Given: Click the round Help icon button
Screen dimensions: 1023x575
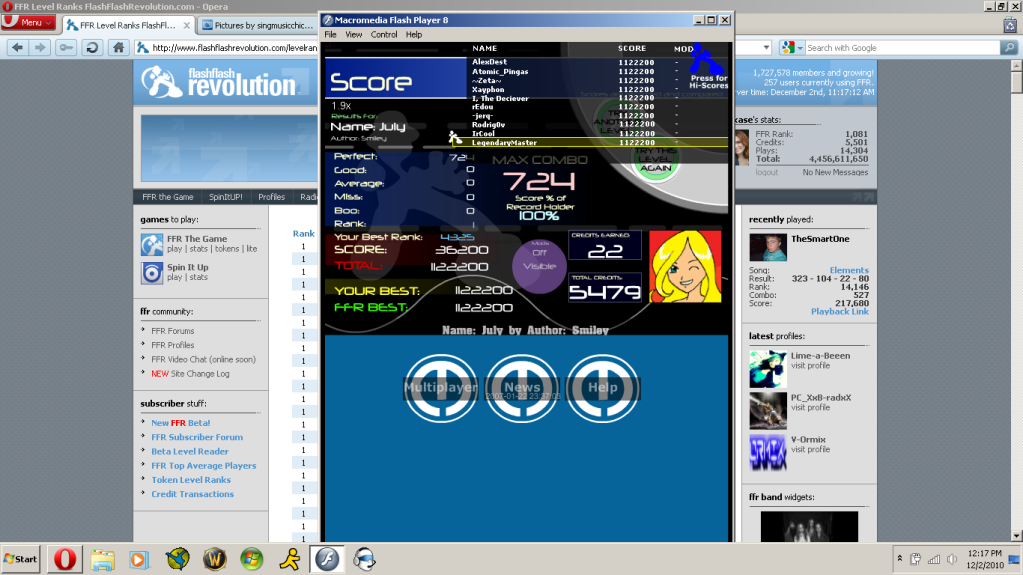Looking at the screenshot, I should point(603,388).
